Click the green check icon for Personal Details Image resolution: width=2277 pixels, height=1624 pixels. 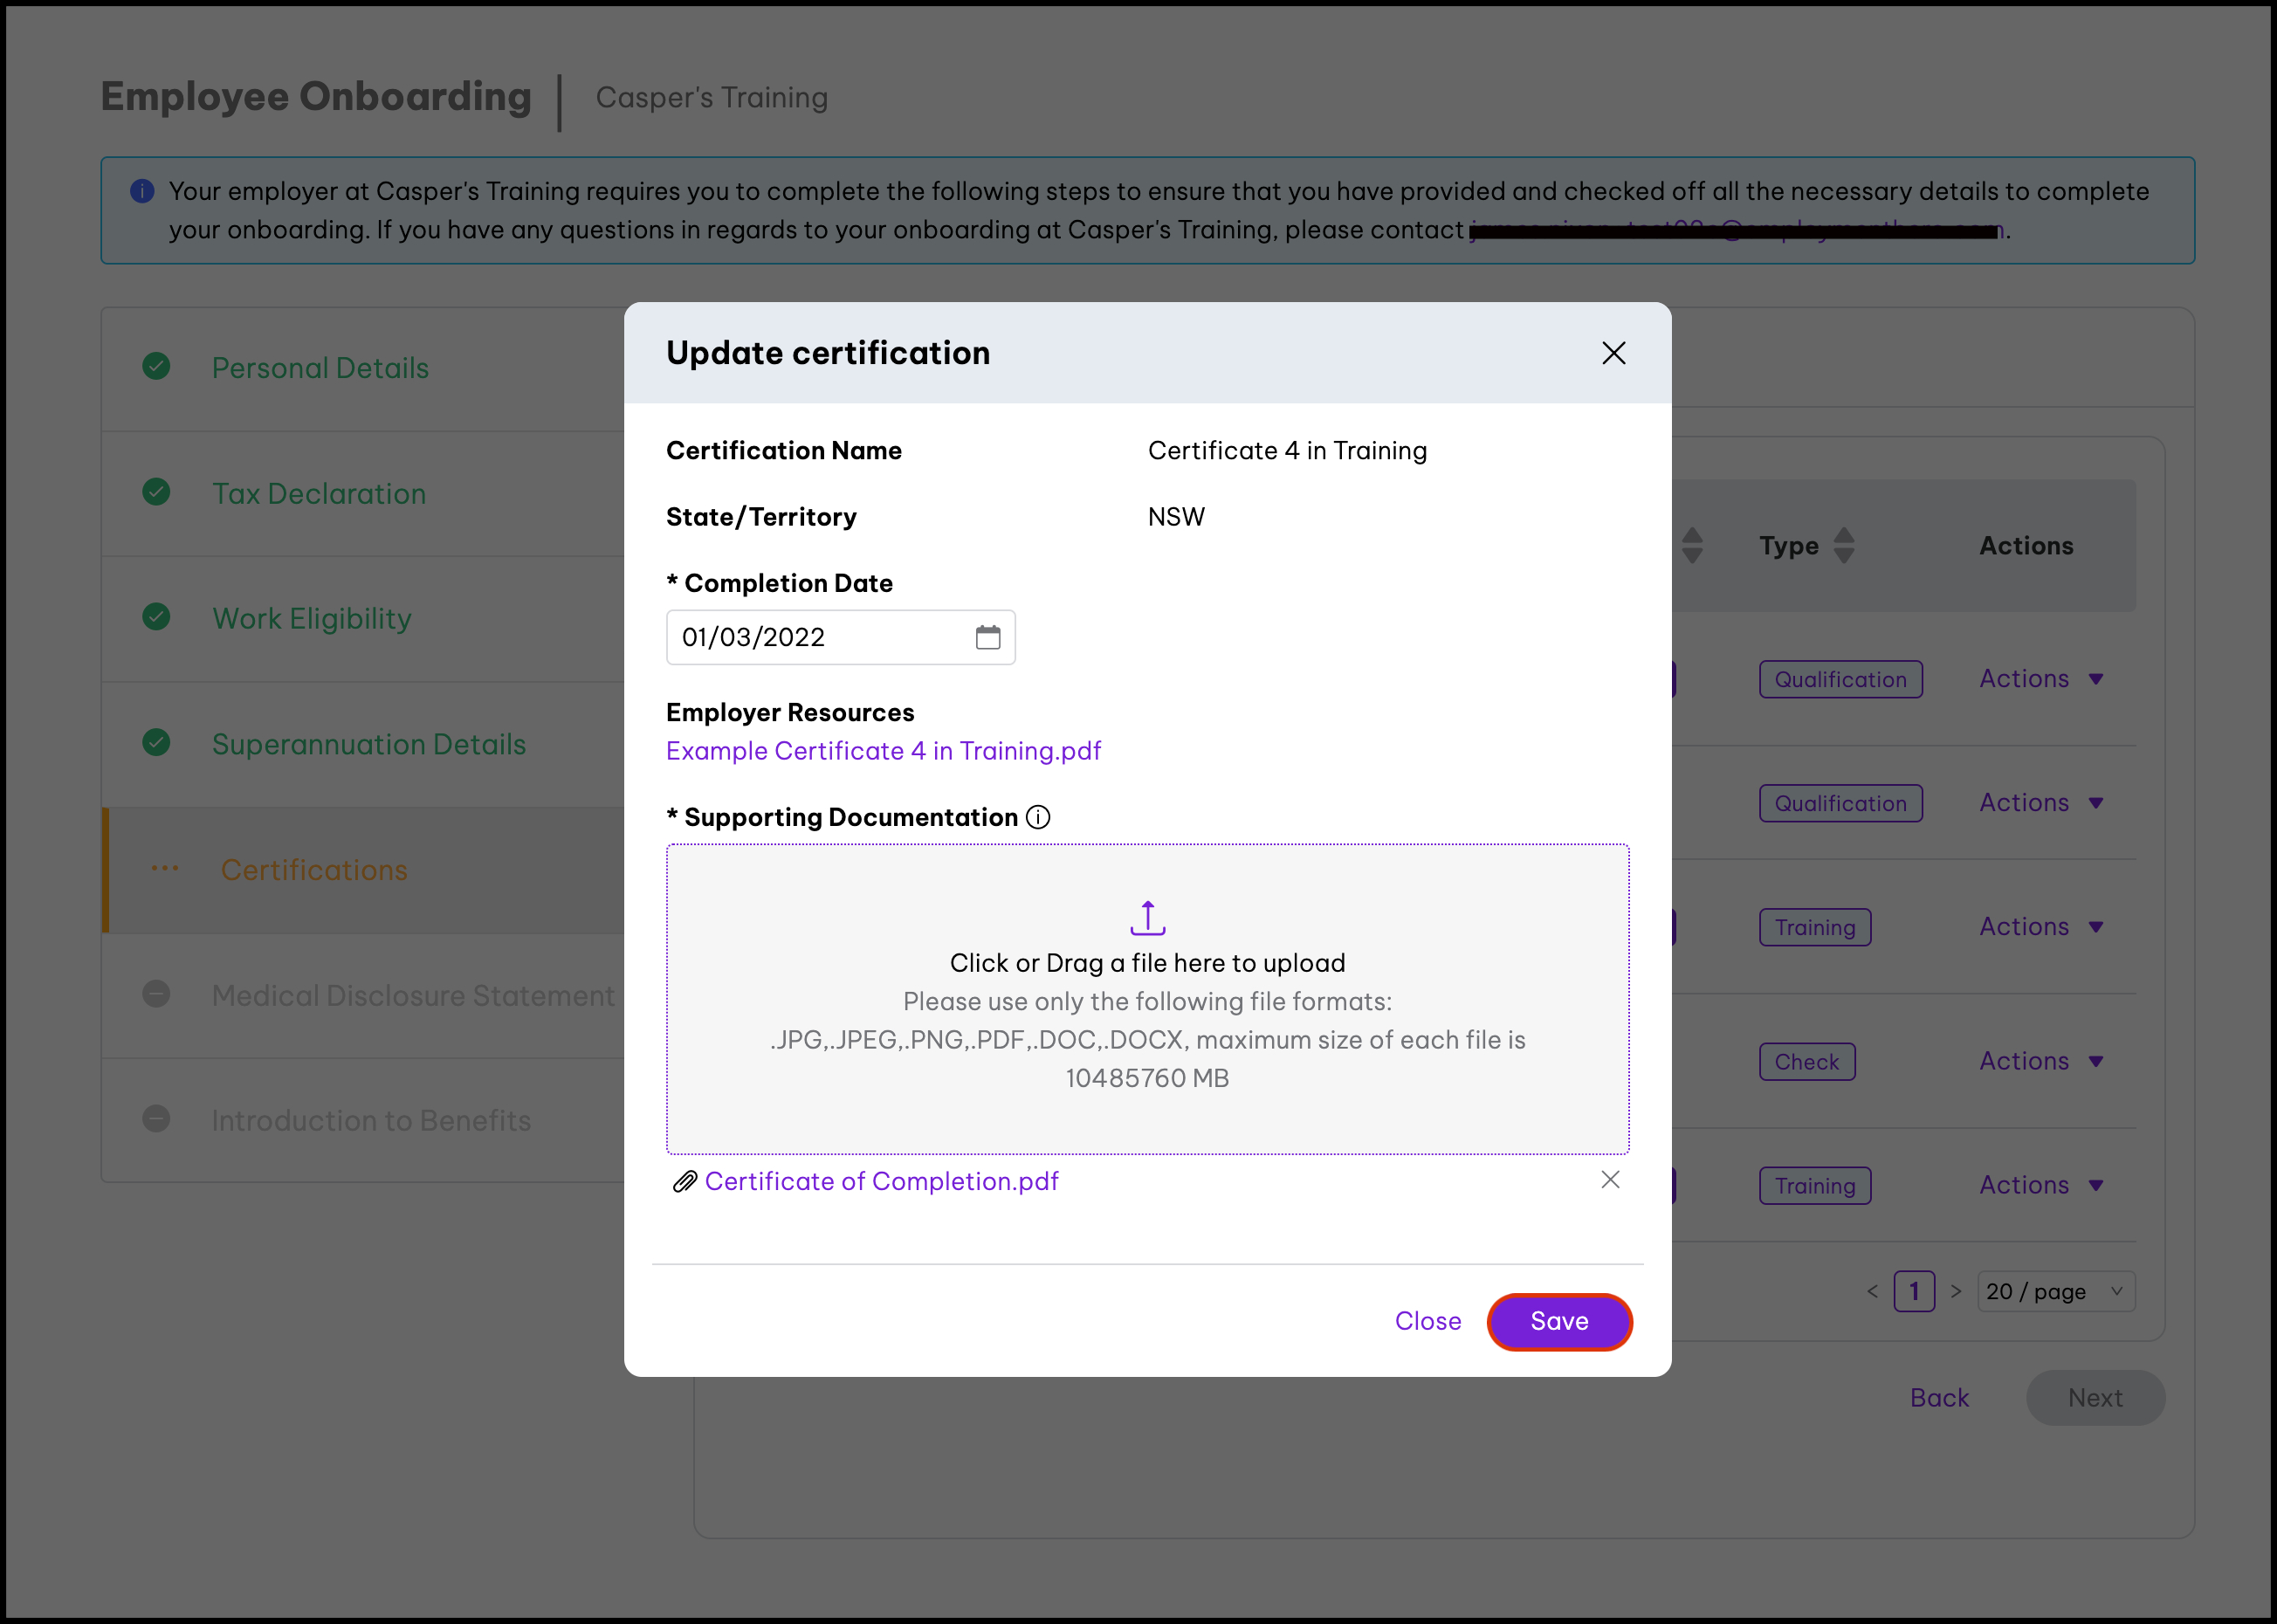pos(156,366)
